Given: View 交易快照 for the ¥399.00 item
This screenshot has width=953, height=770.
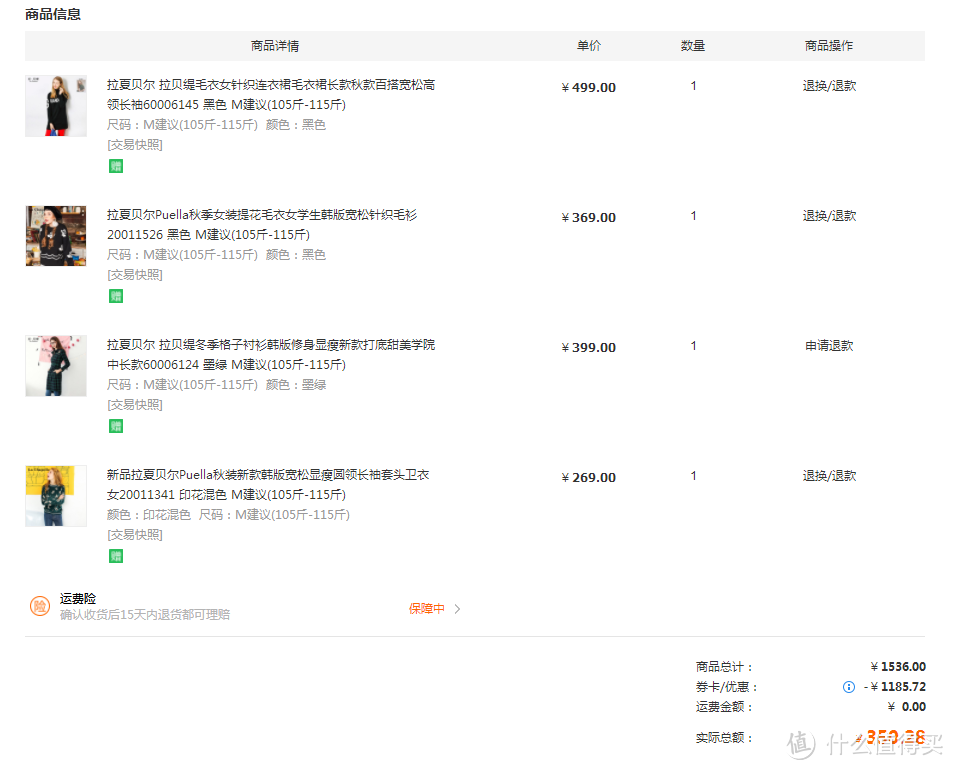Looking at the screenshot, I should [135, 405].
